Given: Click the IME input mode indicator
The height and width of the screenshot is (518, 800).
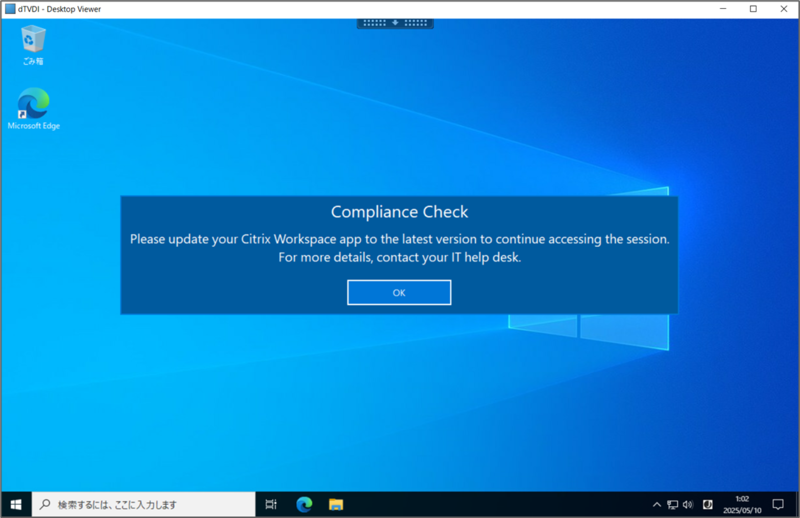Looking at the screenshot, I should pyautogui.click(x=708, y=505).
